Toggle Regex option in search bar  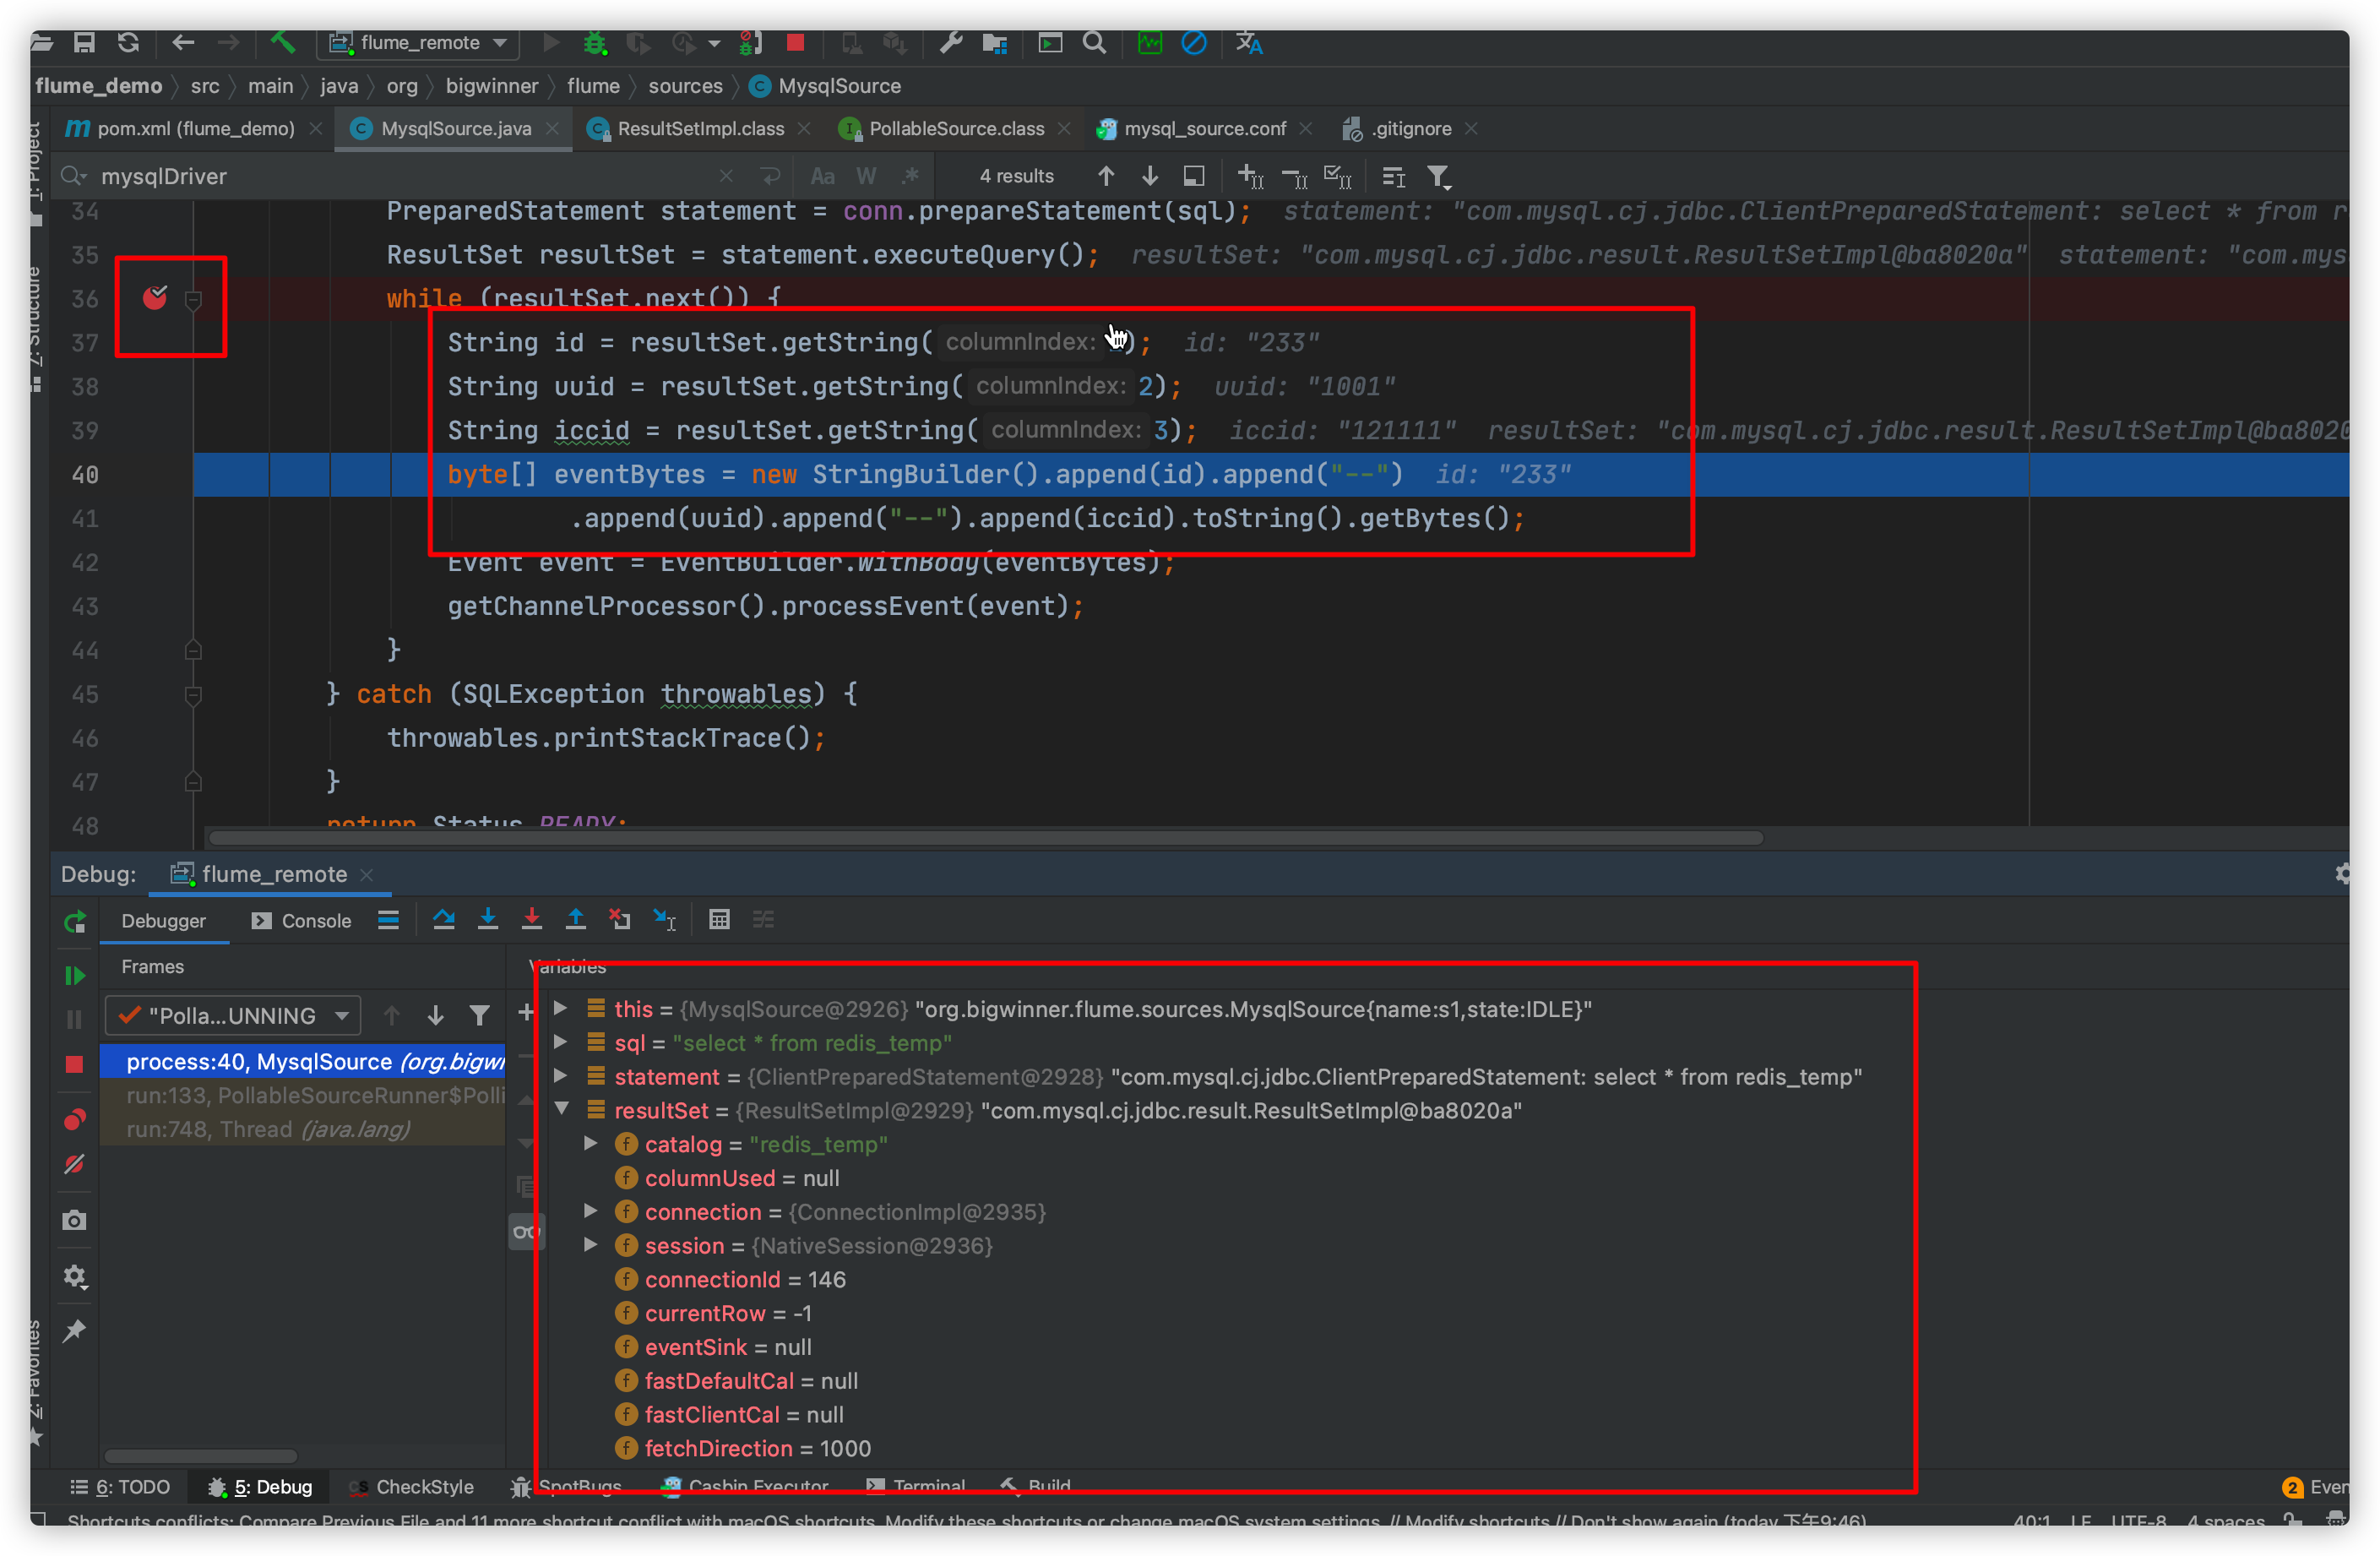[x=910, y=176]
